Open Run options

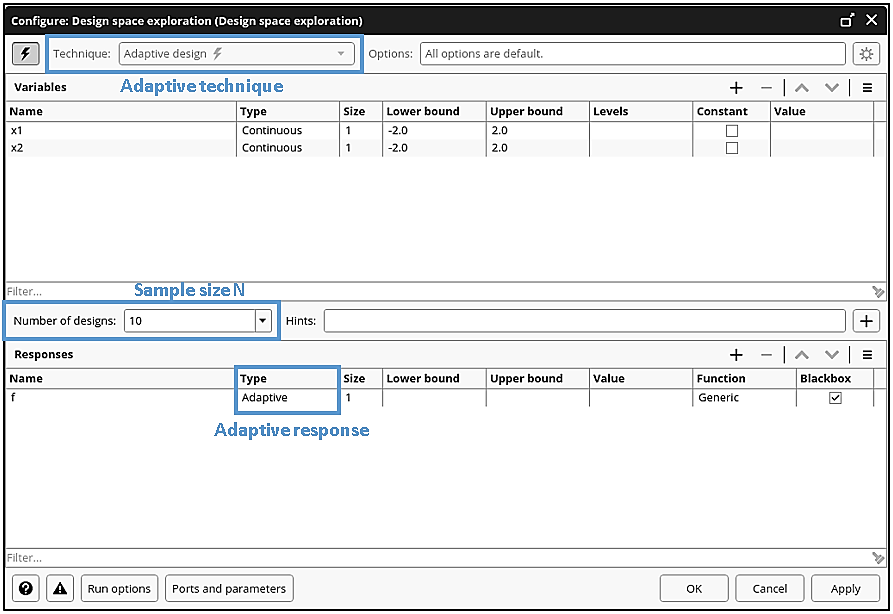tap(119, 588)
